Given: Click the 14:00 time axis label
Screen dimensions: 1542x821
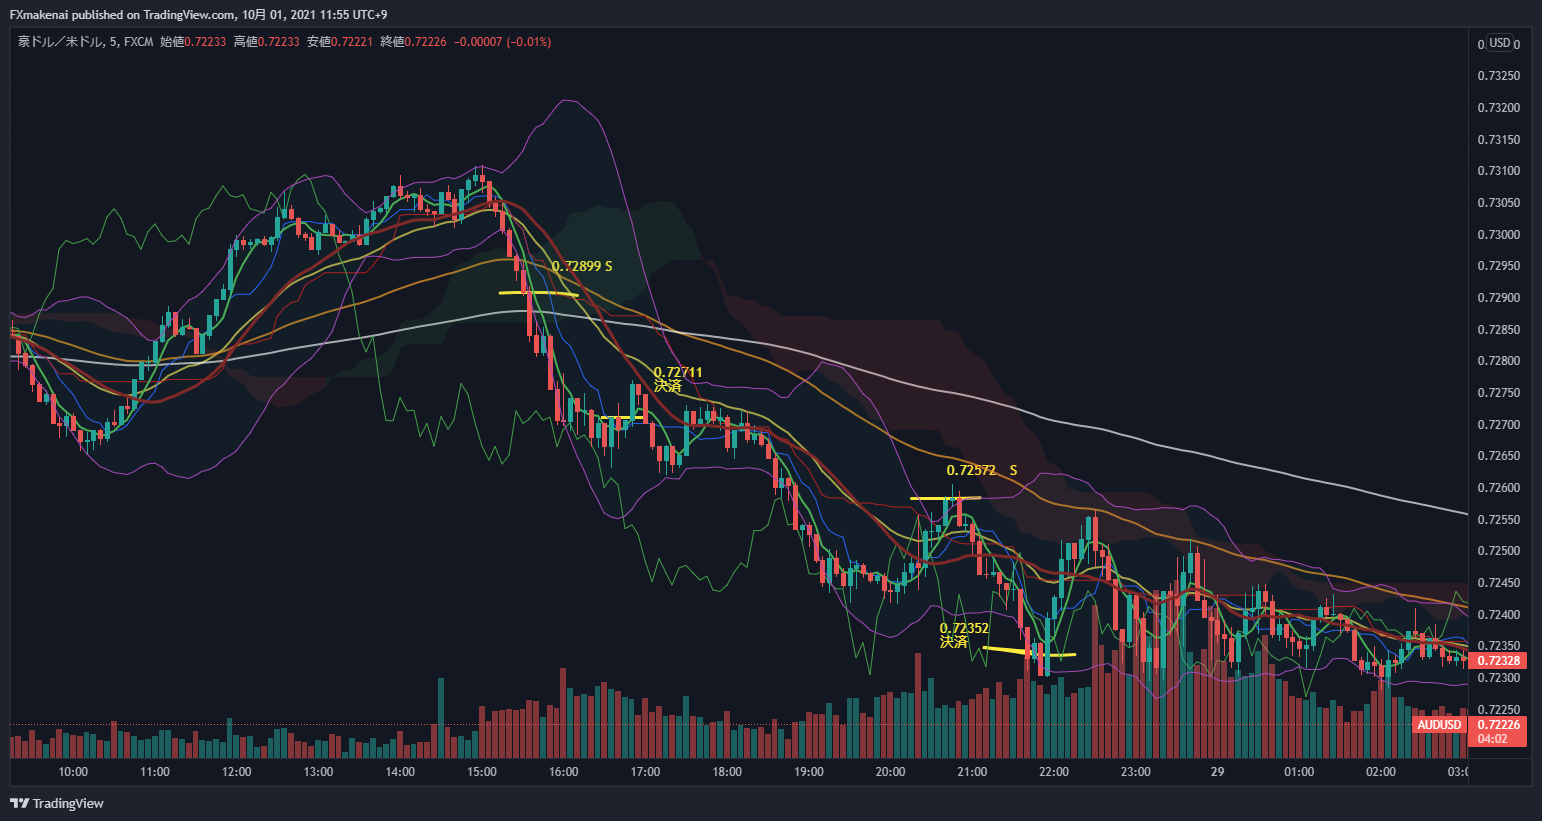Looking at the screenshot, I should [400, 772].
